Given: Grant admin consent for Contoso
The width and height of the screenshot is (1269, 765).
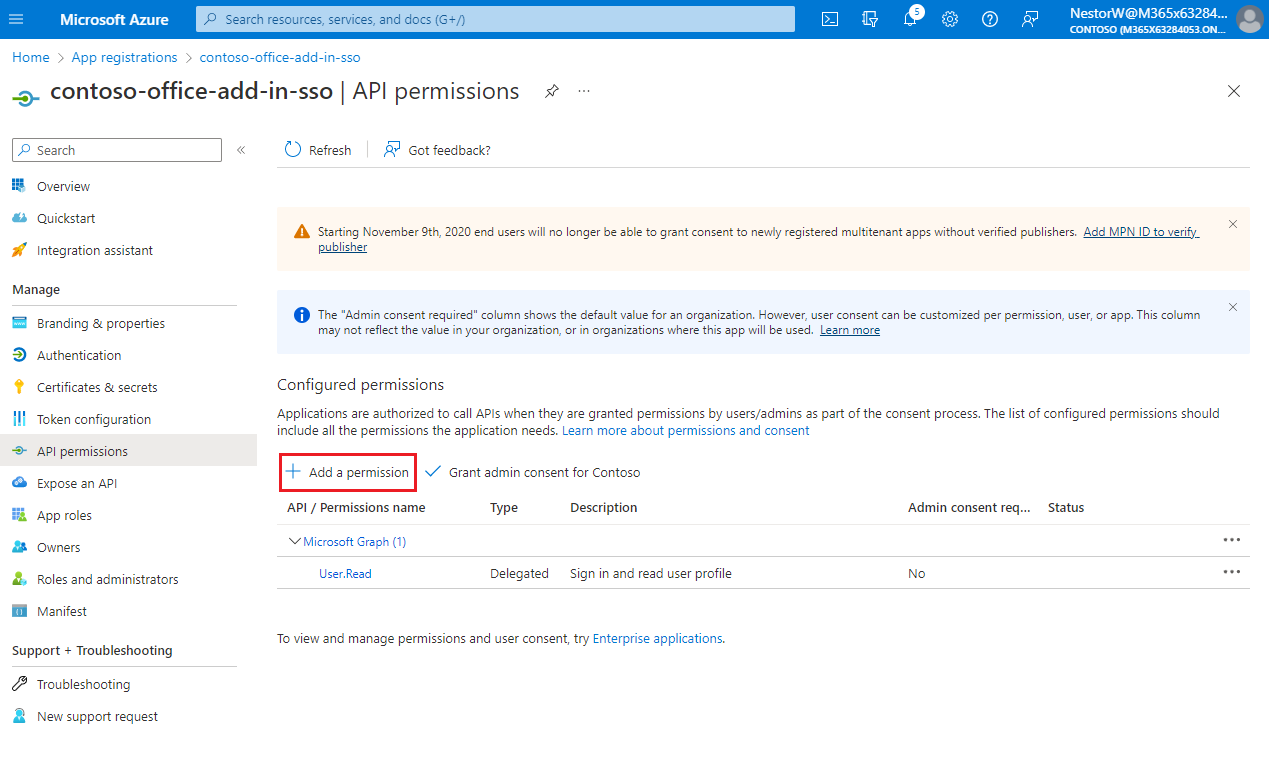Looking at the screenshot, I should click(532, 472).
